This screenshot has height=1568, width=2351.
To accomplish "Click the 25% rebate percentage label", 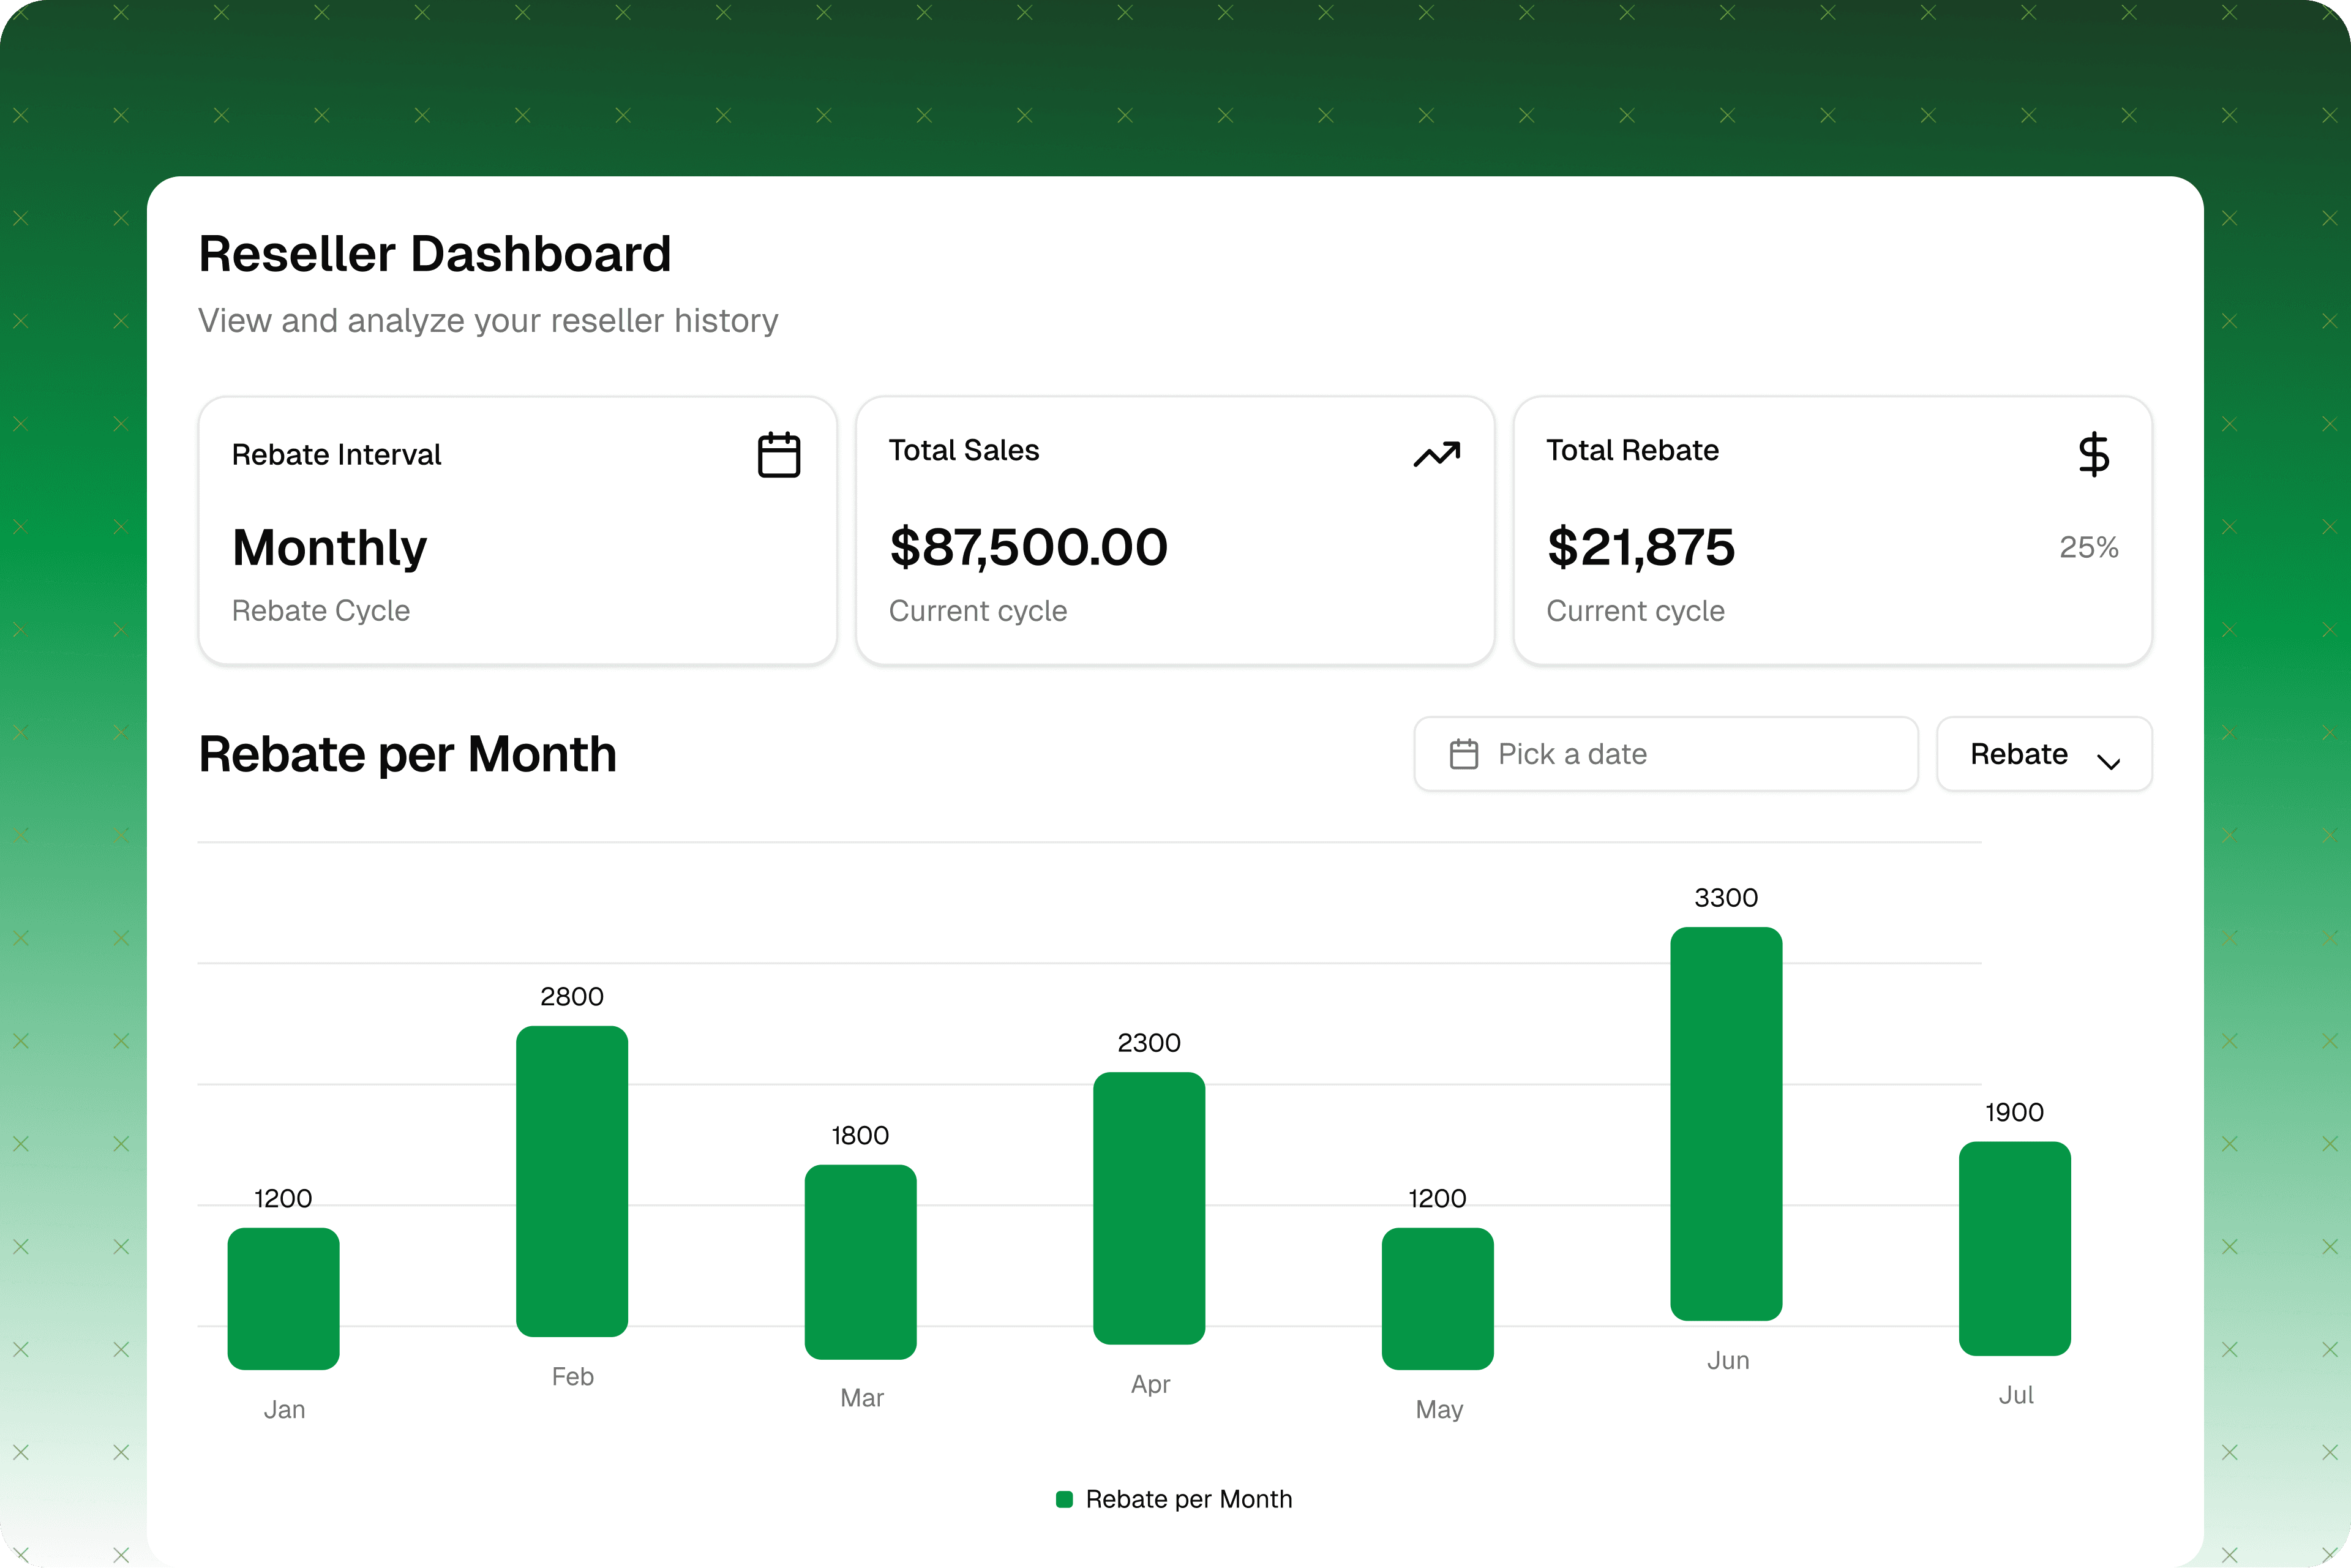I will coord(2088,547).
